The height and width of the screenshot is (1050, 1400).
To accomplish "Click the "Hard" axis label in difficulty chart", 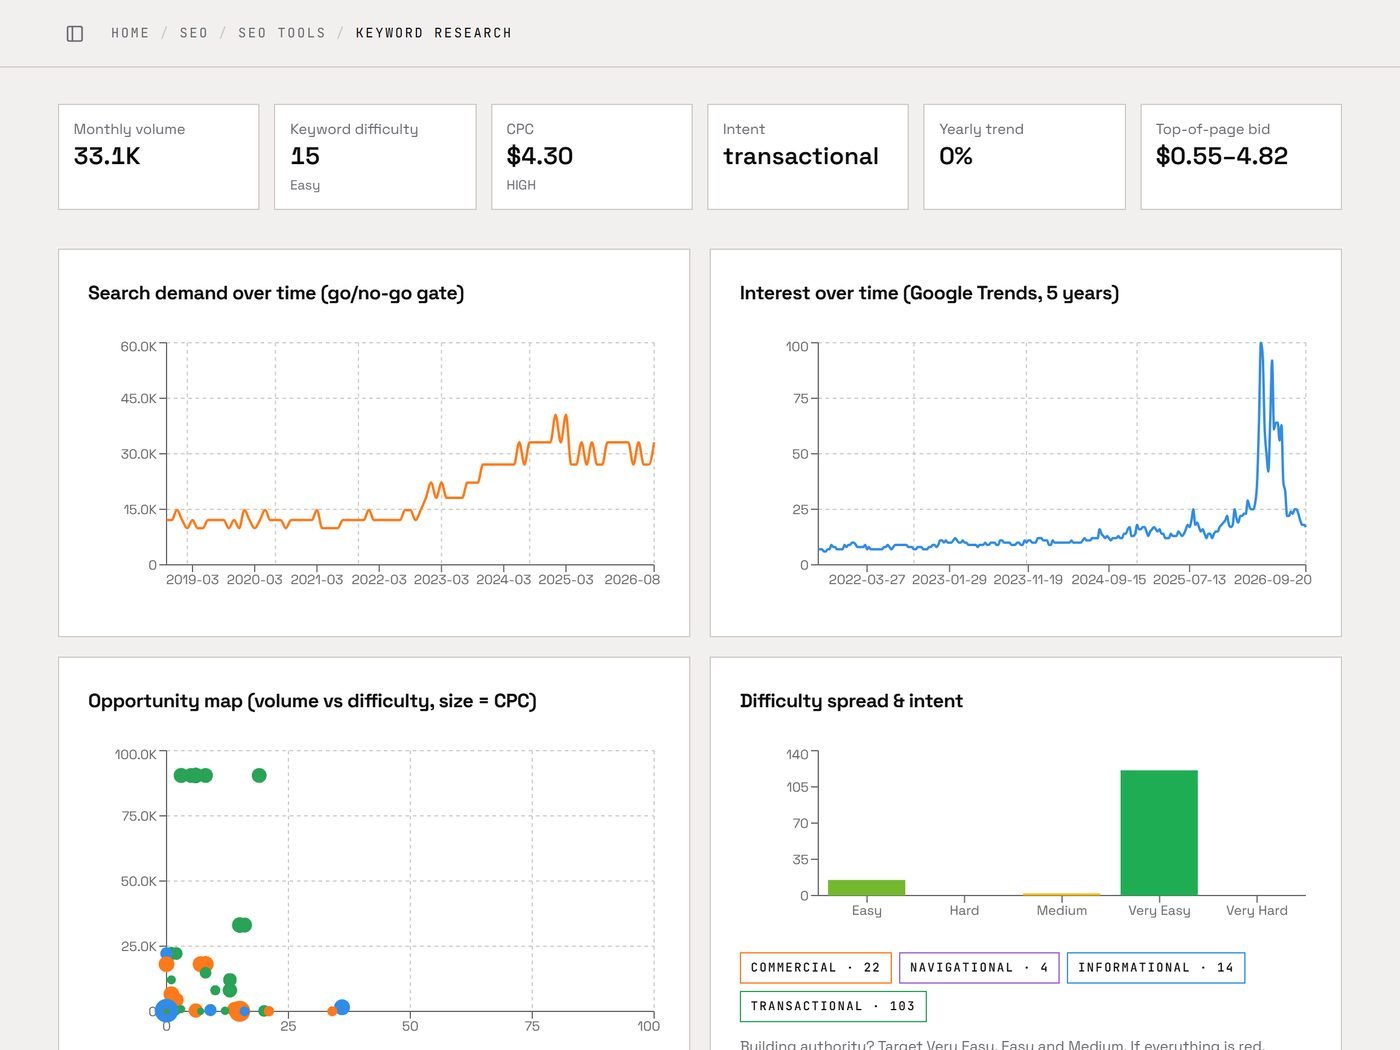I will pyautogui.click(x=964, y=911).
